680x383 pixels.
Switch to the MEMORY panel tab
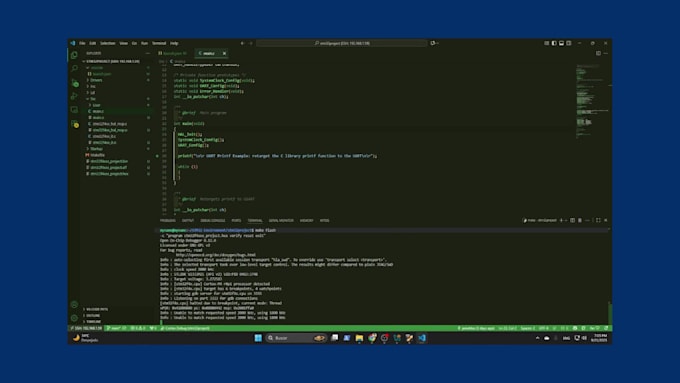(x=306, y=220)
